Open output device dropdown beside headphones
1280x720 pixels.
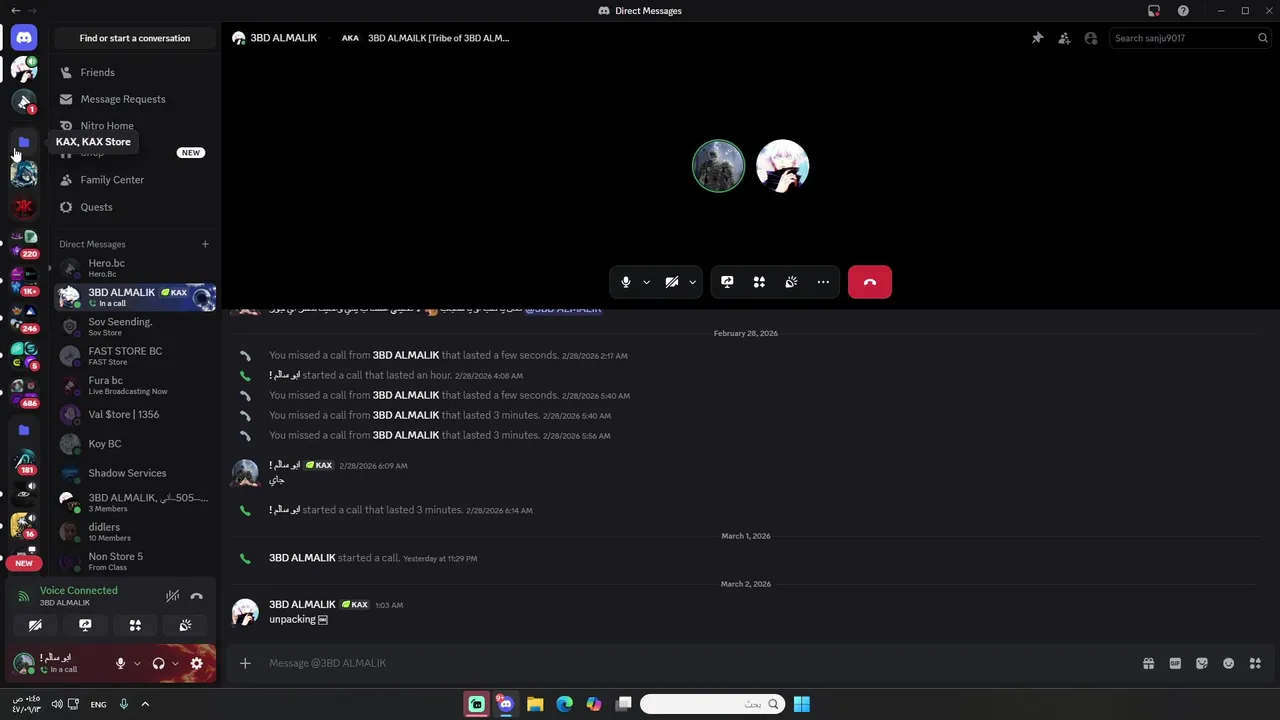point(175,663)
